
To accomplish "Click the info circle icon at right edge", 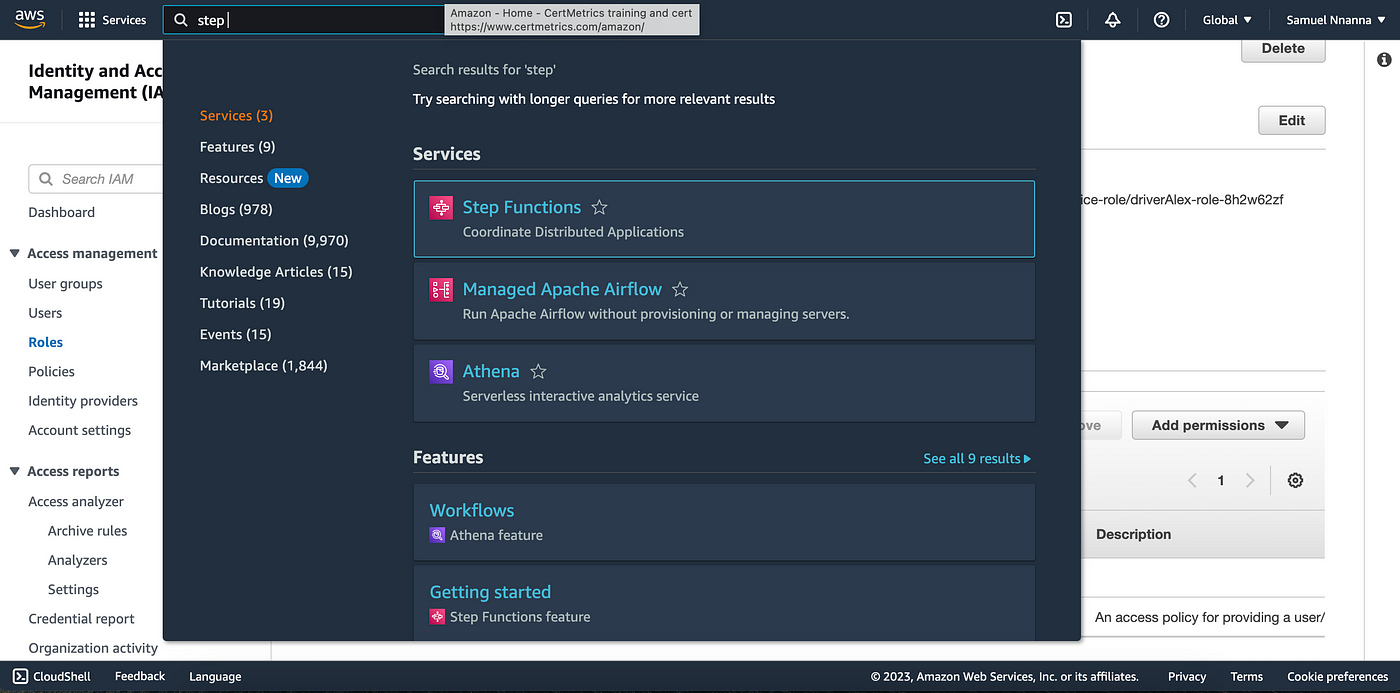I will pos(1384,60).
